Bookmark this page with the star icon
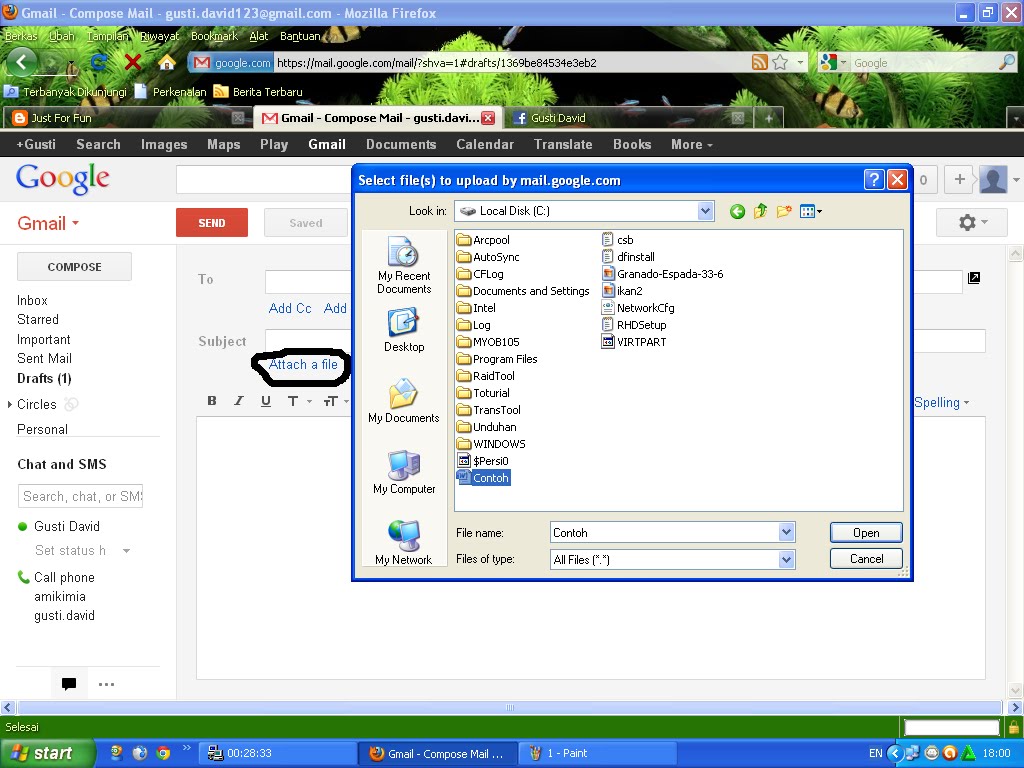This screenshot has width=1024, height=768. tap(780, 63)
